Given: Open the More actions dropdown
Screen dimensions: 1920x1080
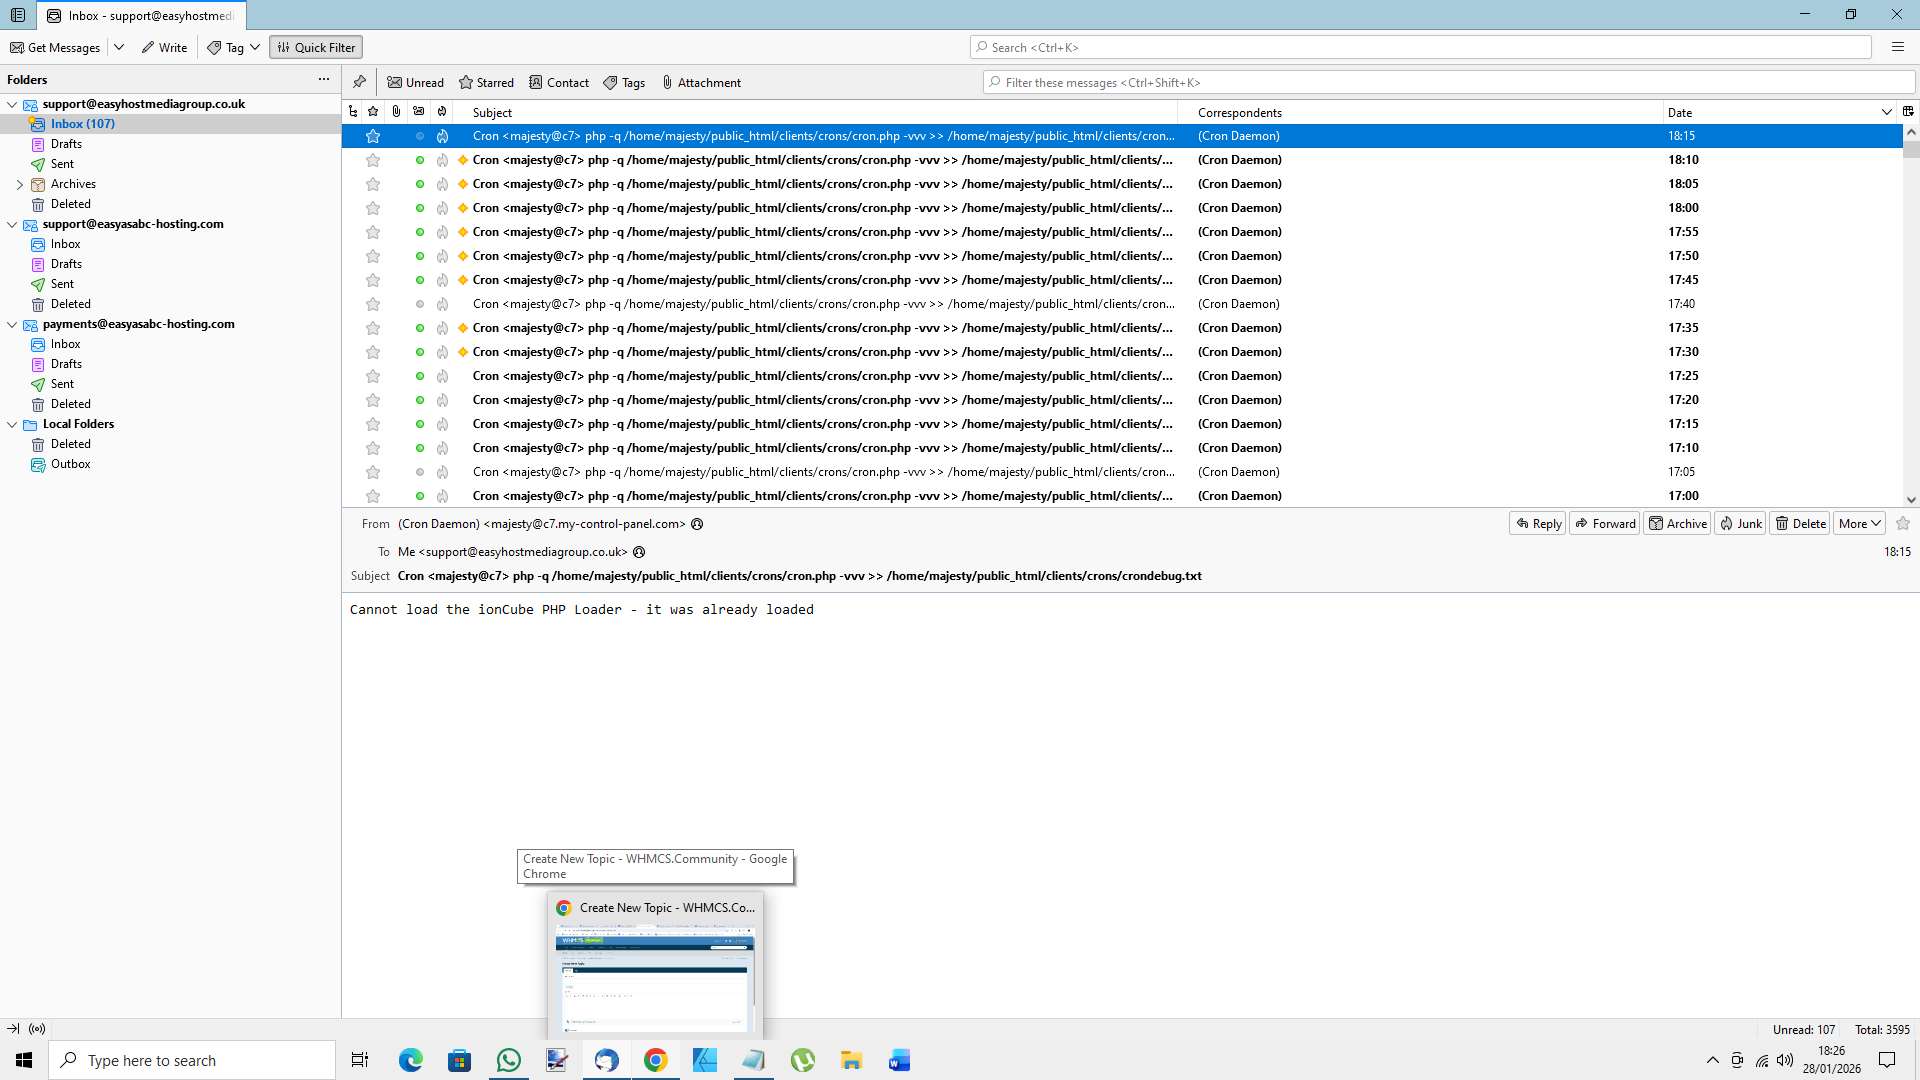Looking at the screenshot, I should tap(1859, 524).
